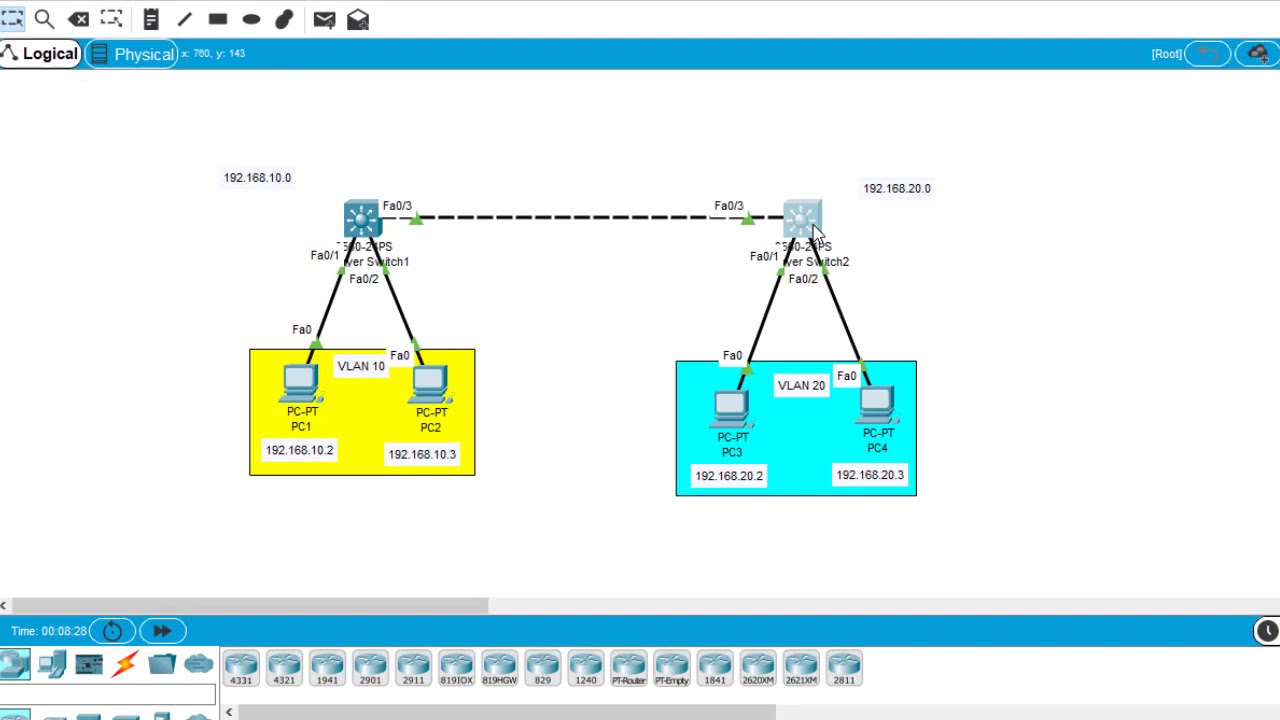The width and height of the screenshot is (1280, 720).
Task: Select the Draw Ellipse tool
Action: click(251, 19)
